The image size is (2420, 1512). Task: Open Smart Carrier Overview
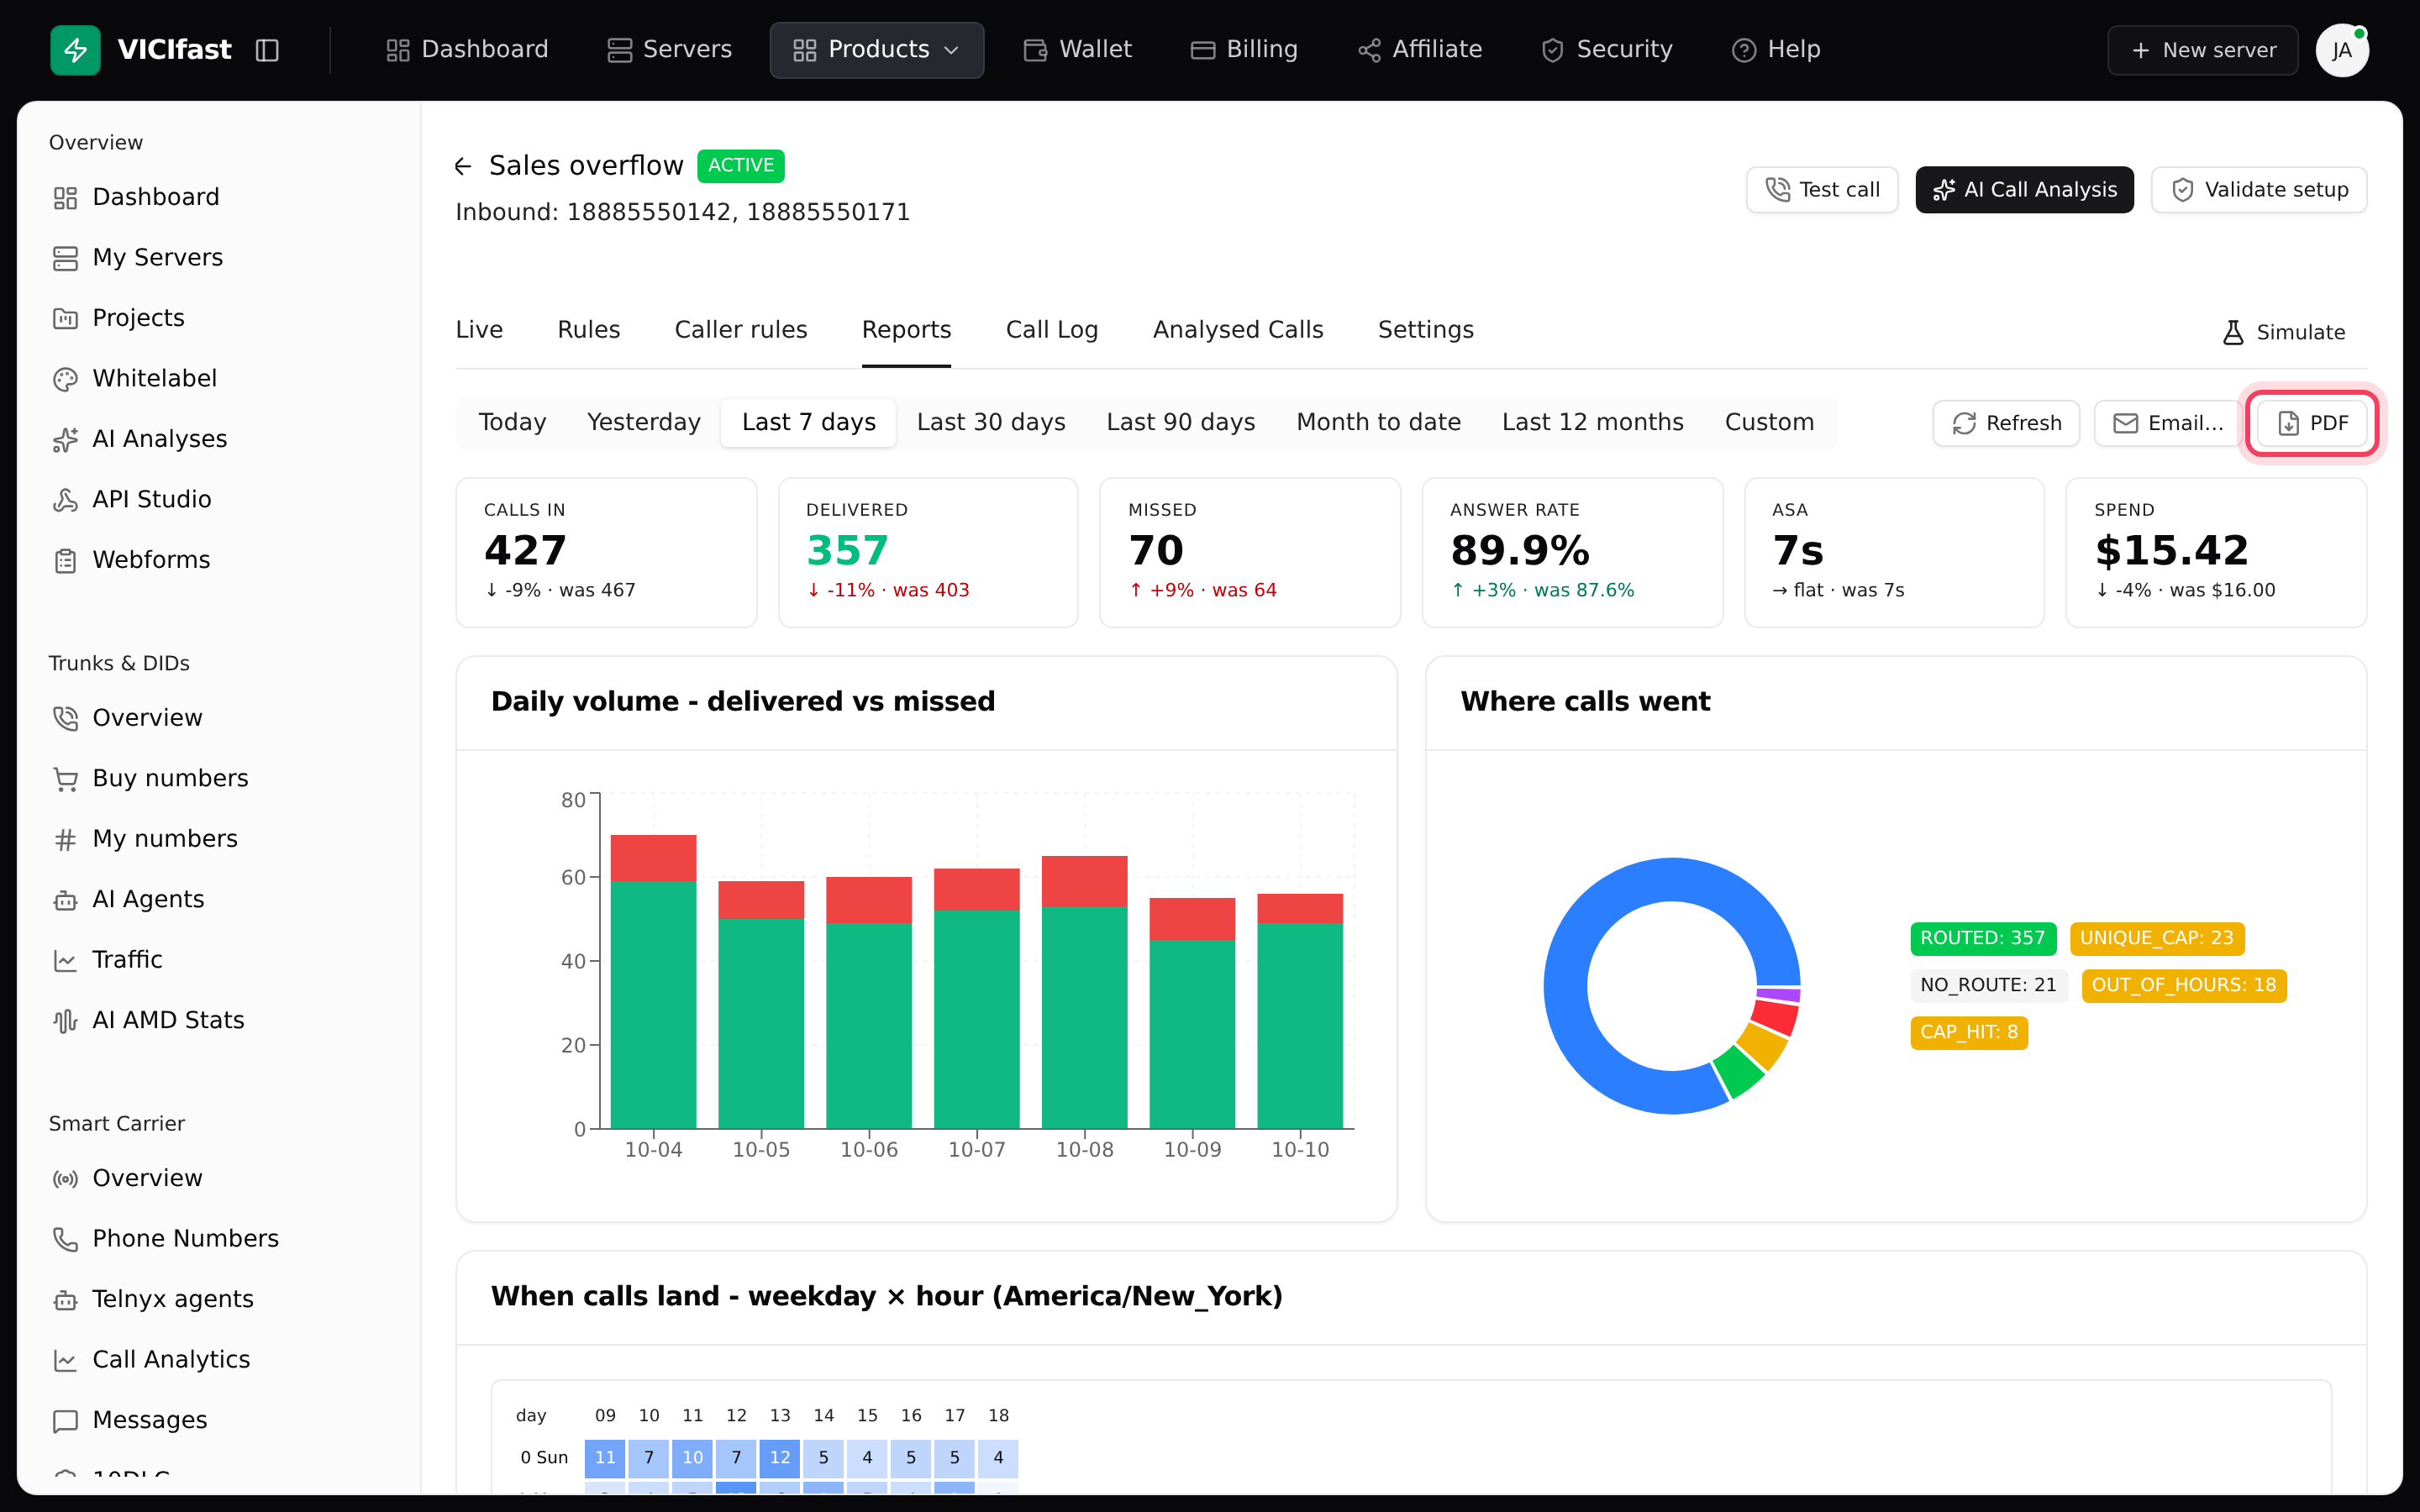tap(219, 1179)
